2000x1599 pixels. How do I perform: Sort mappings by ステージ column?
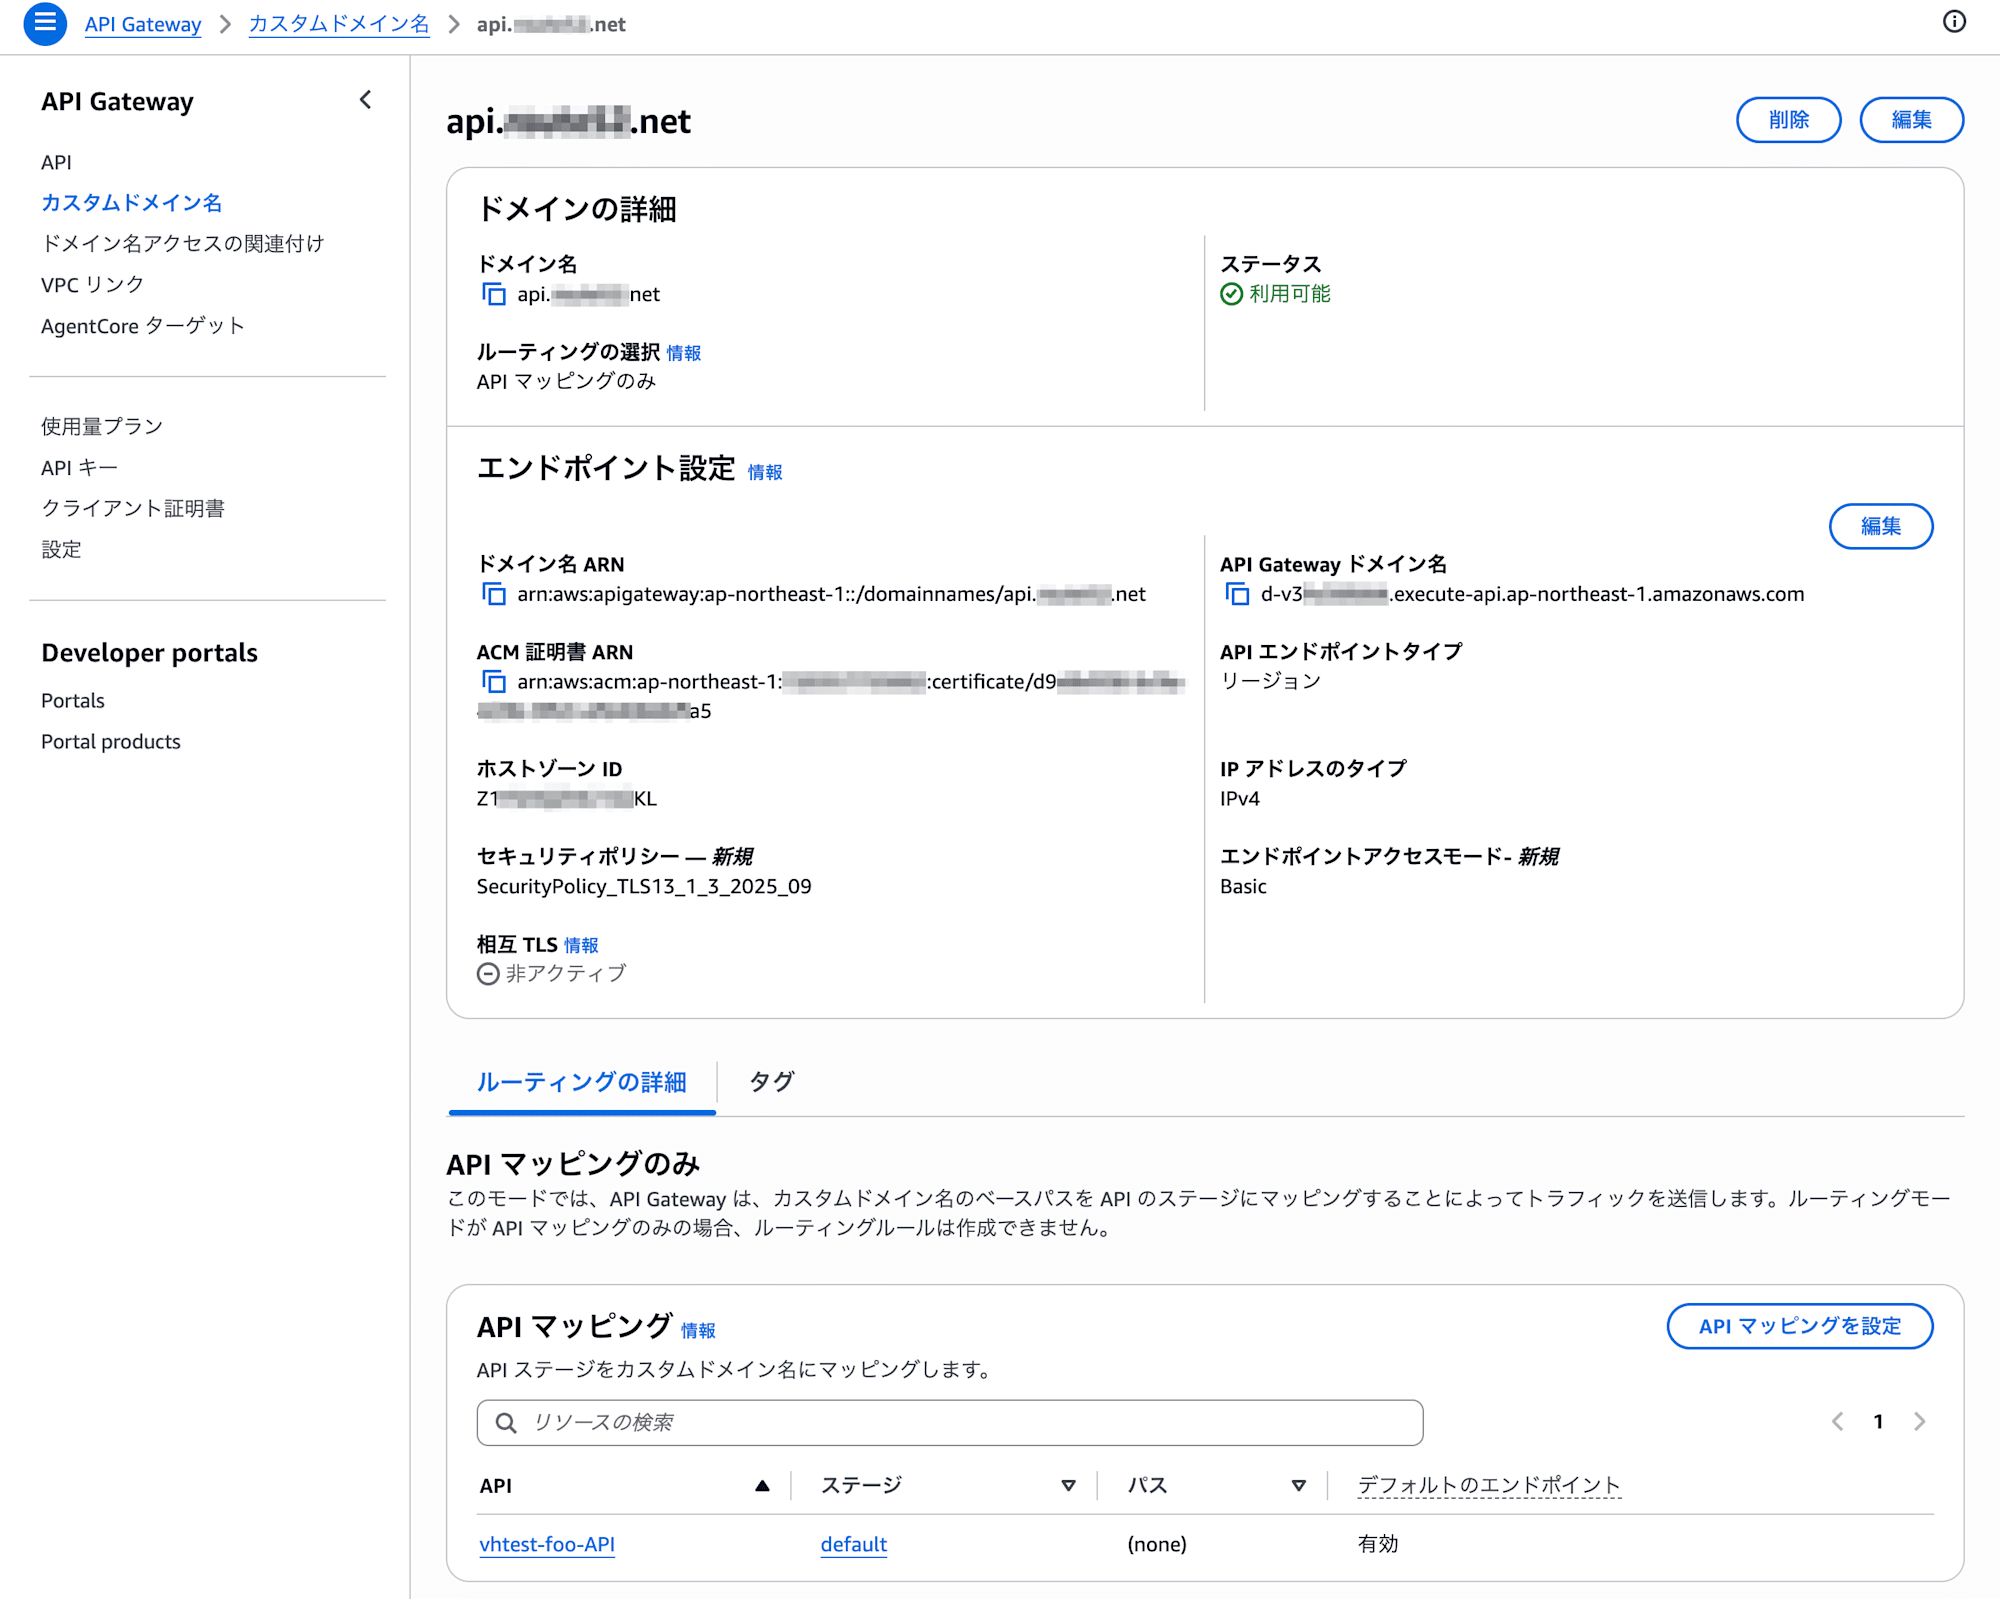coord(1068,1486)
